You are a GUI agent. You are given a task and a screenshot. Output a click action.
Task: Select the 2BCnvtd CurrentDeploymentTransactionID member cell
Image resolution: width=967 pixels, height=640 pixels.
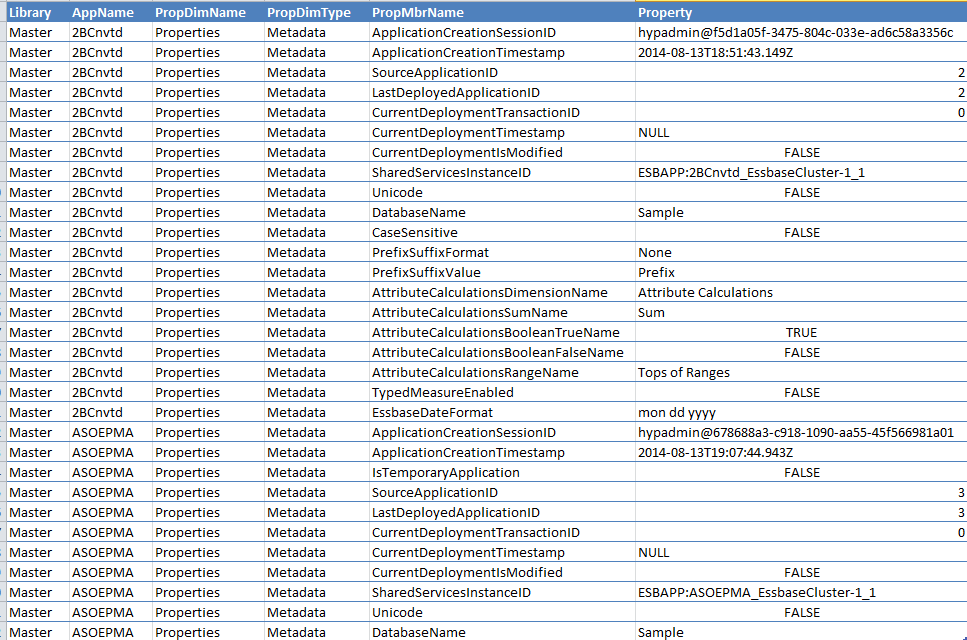click(502, 113)
